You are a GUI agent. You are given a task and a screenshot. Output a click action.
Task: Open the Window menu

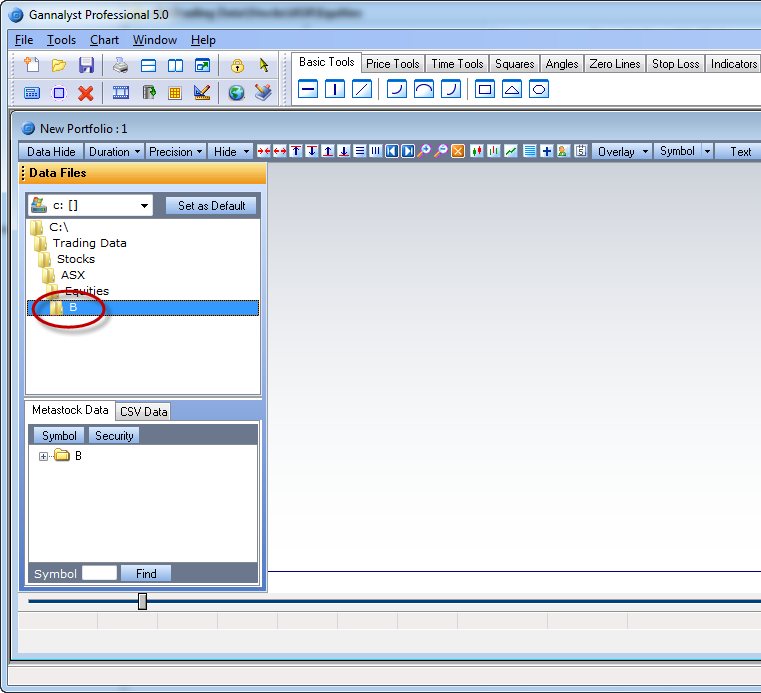click(155, 40)
